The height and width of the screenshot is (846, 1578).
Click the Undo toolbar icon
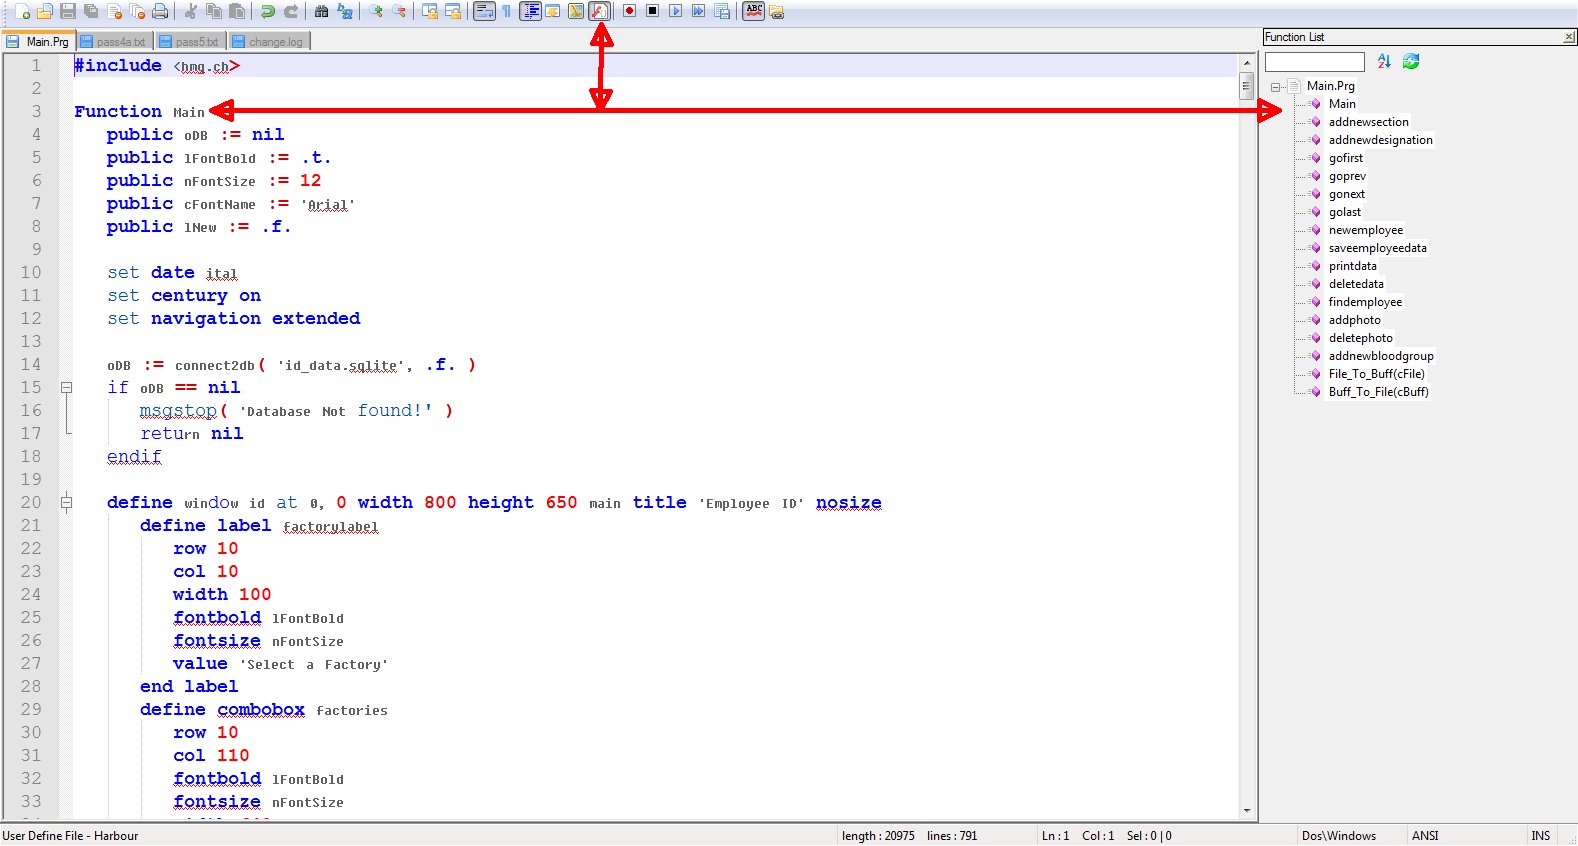267,11
